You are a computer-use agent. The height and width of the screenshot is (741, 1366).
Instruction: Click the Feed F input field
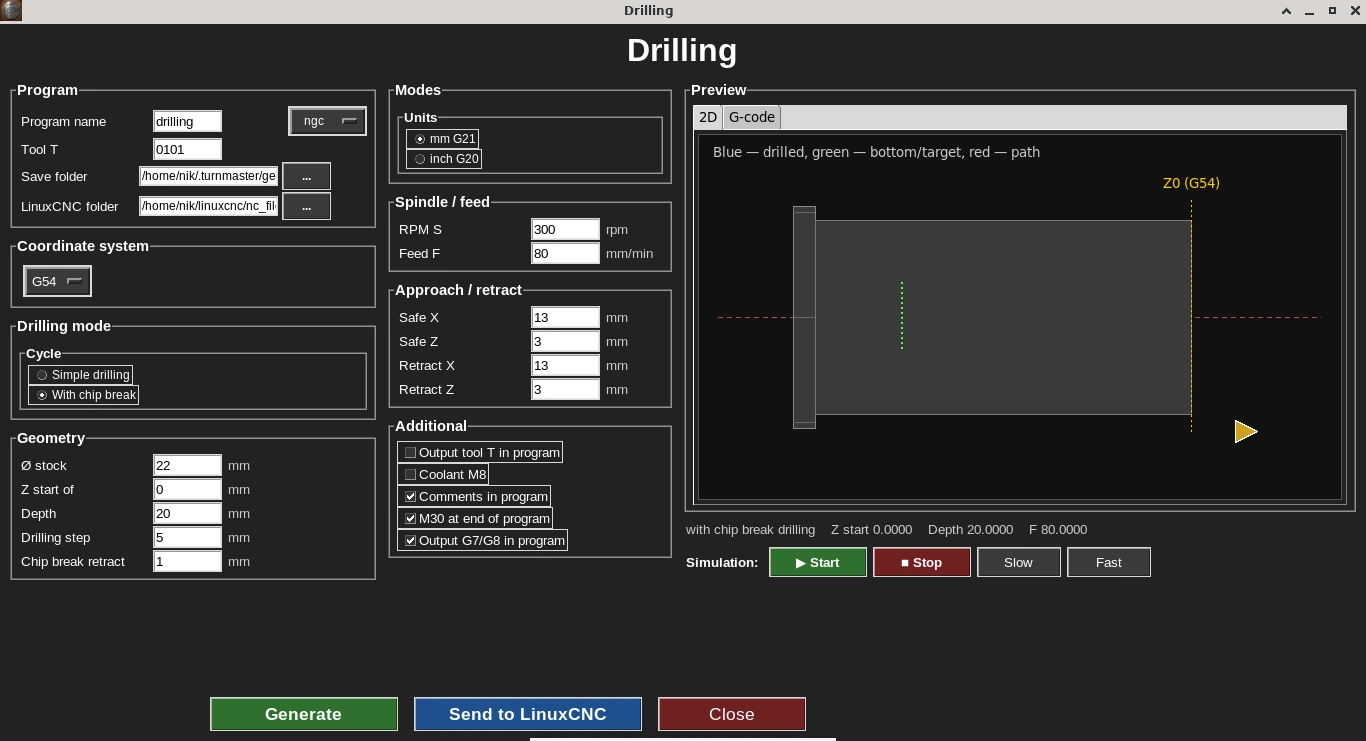pyautogui.click(x=565, y=254)
